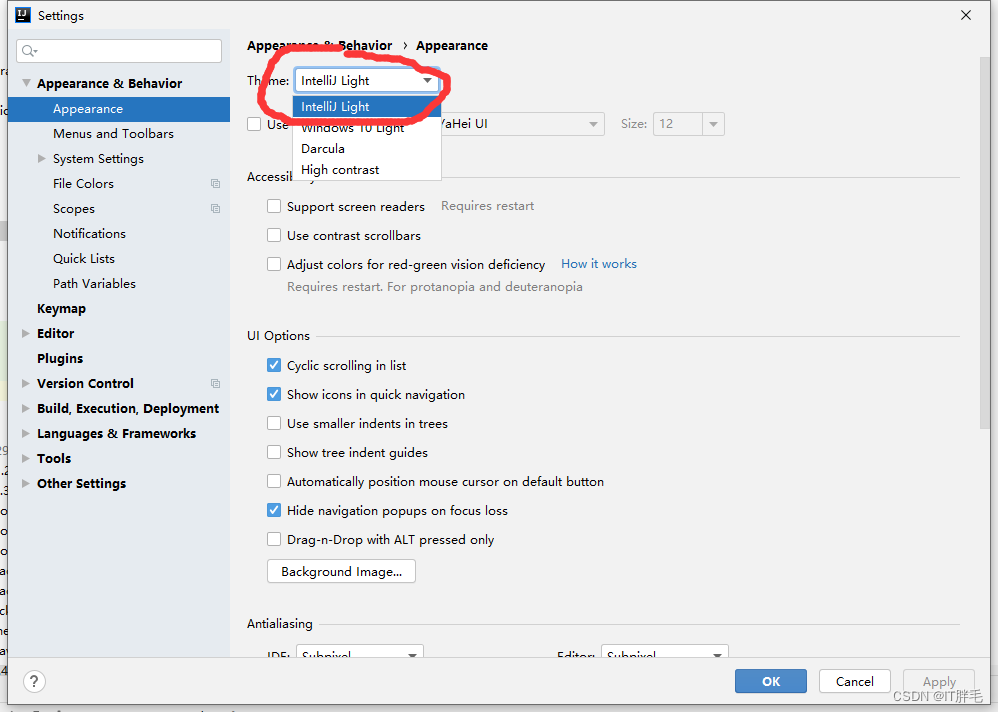Click the IntelliJ logo in title bar
Screen dimensions: 998x712
click(x=23, y=15)
